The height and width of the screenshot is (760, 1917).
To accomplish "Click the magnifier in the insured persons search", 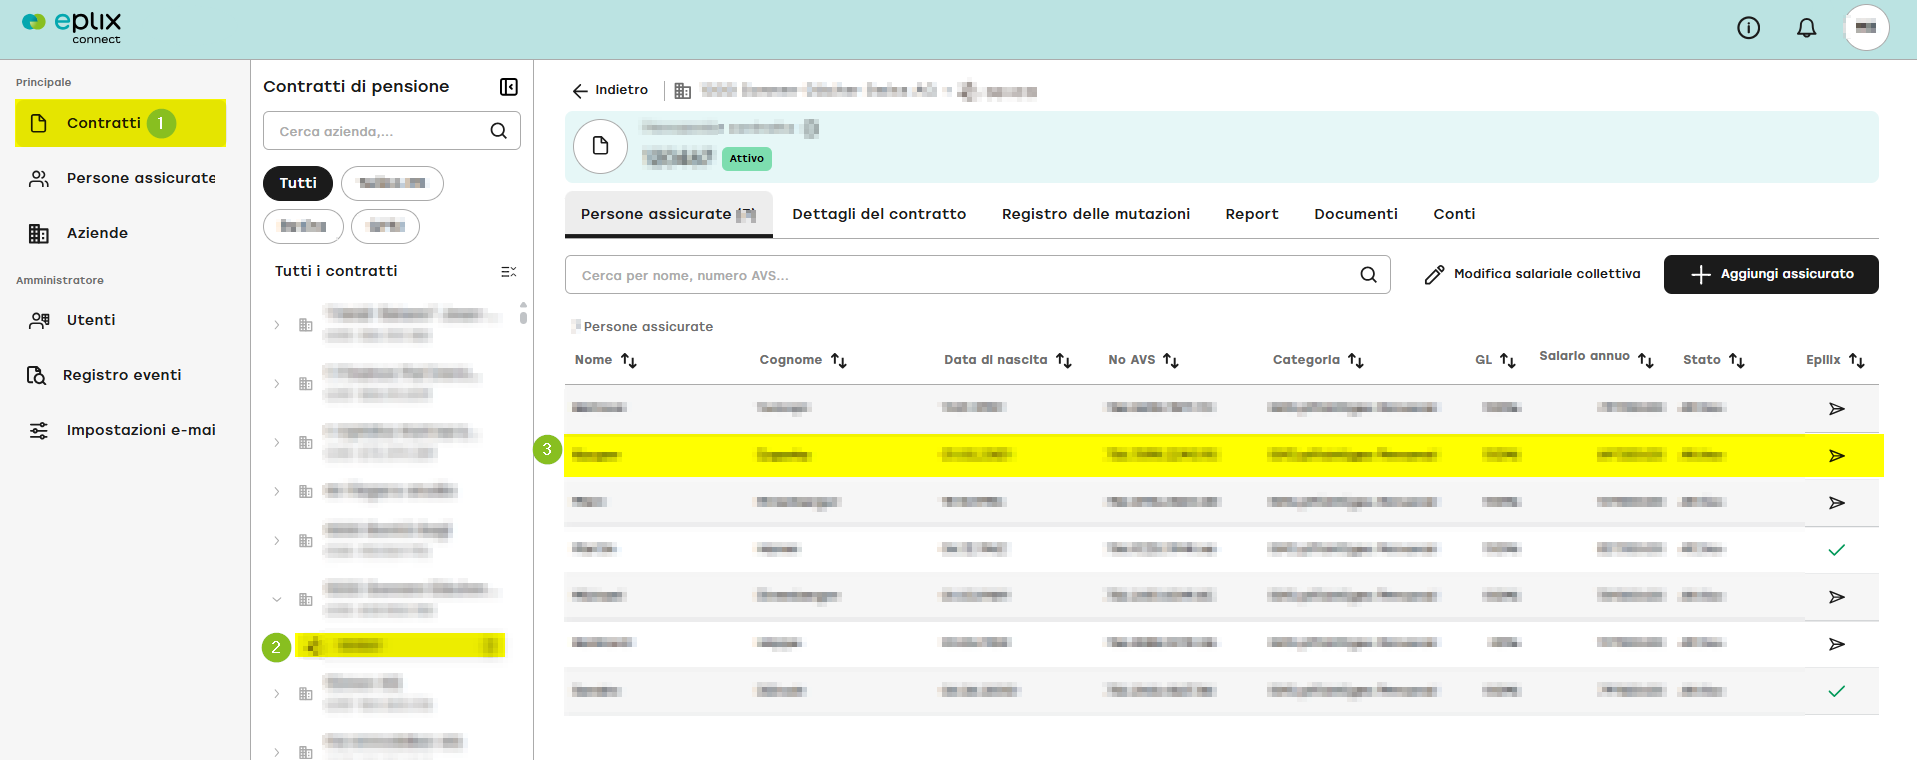I will coord(1368,275).
